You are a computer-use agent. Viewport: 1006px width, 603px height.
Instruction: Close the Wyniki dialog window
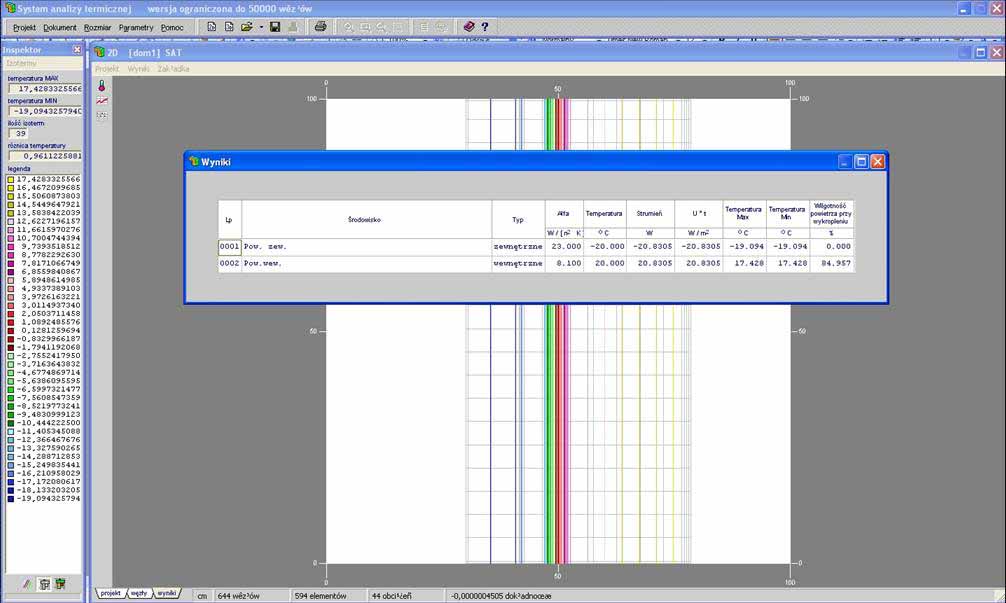[878, 162]
